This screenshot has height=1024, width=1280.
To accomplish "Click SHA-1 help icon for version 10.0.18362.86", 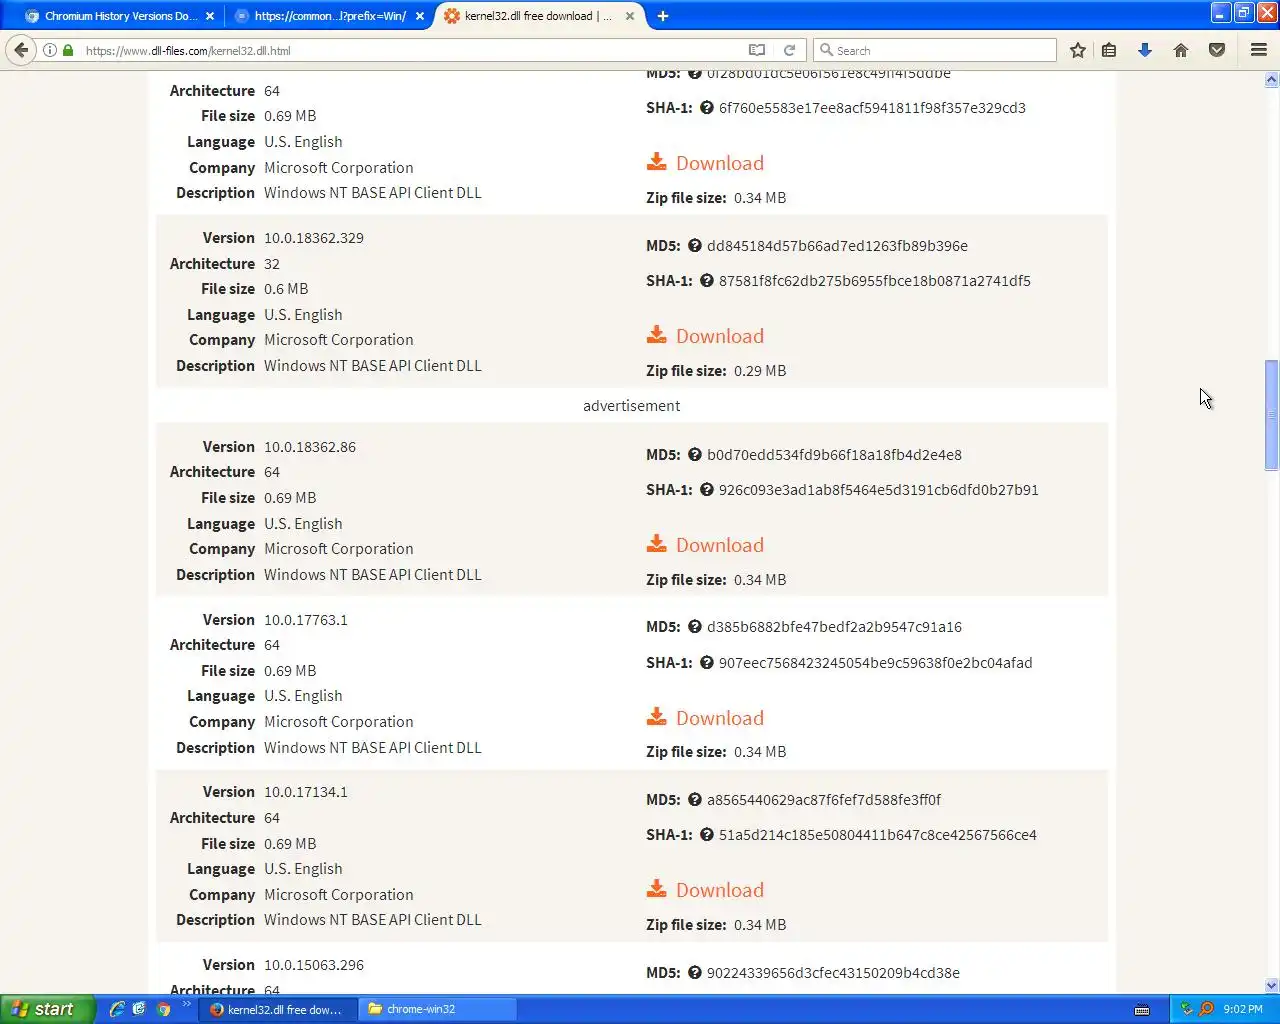I will coord(707,490).
